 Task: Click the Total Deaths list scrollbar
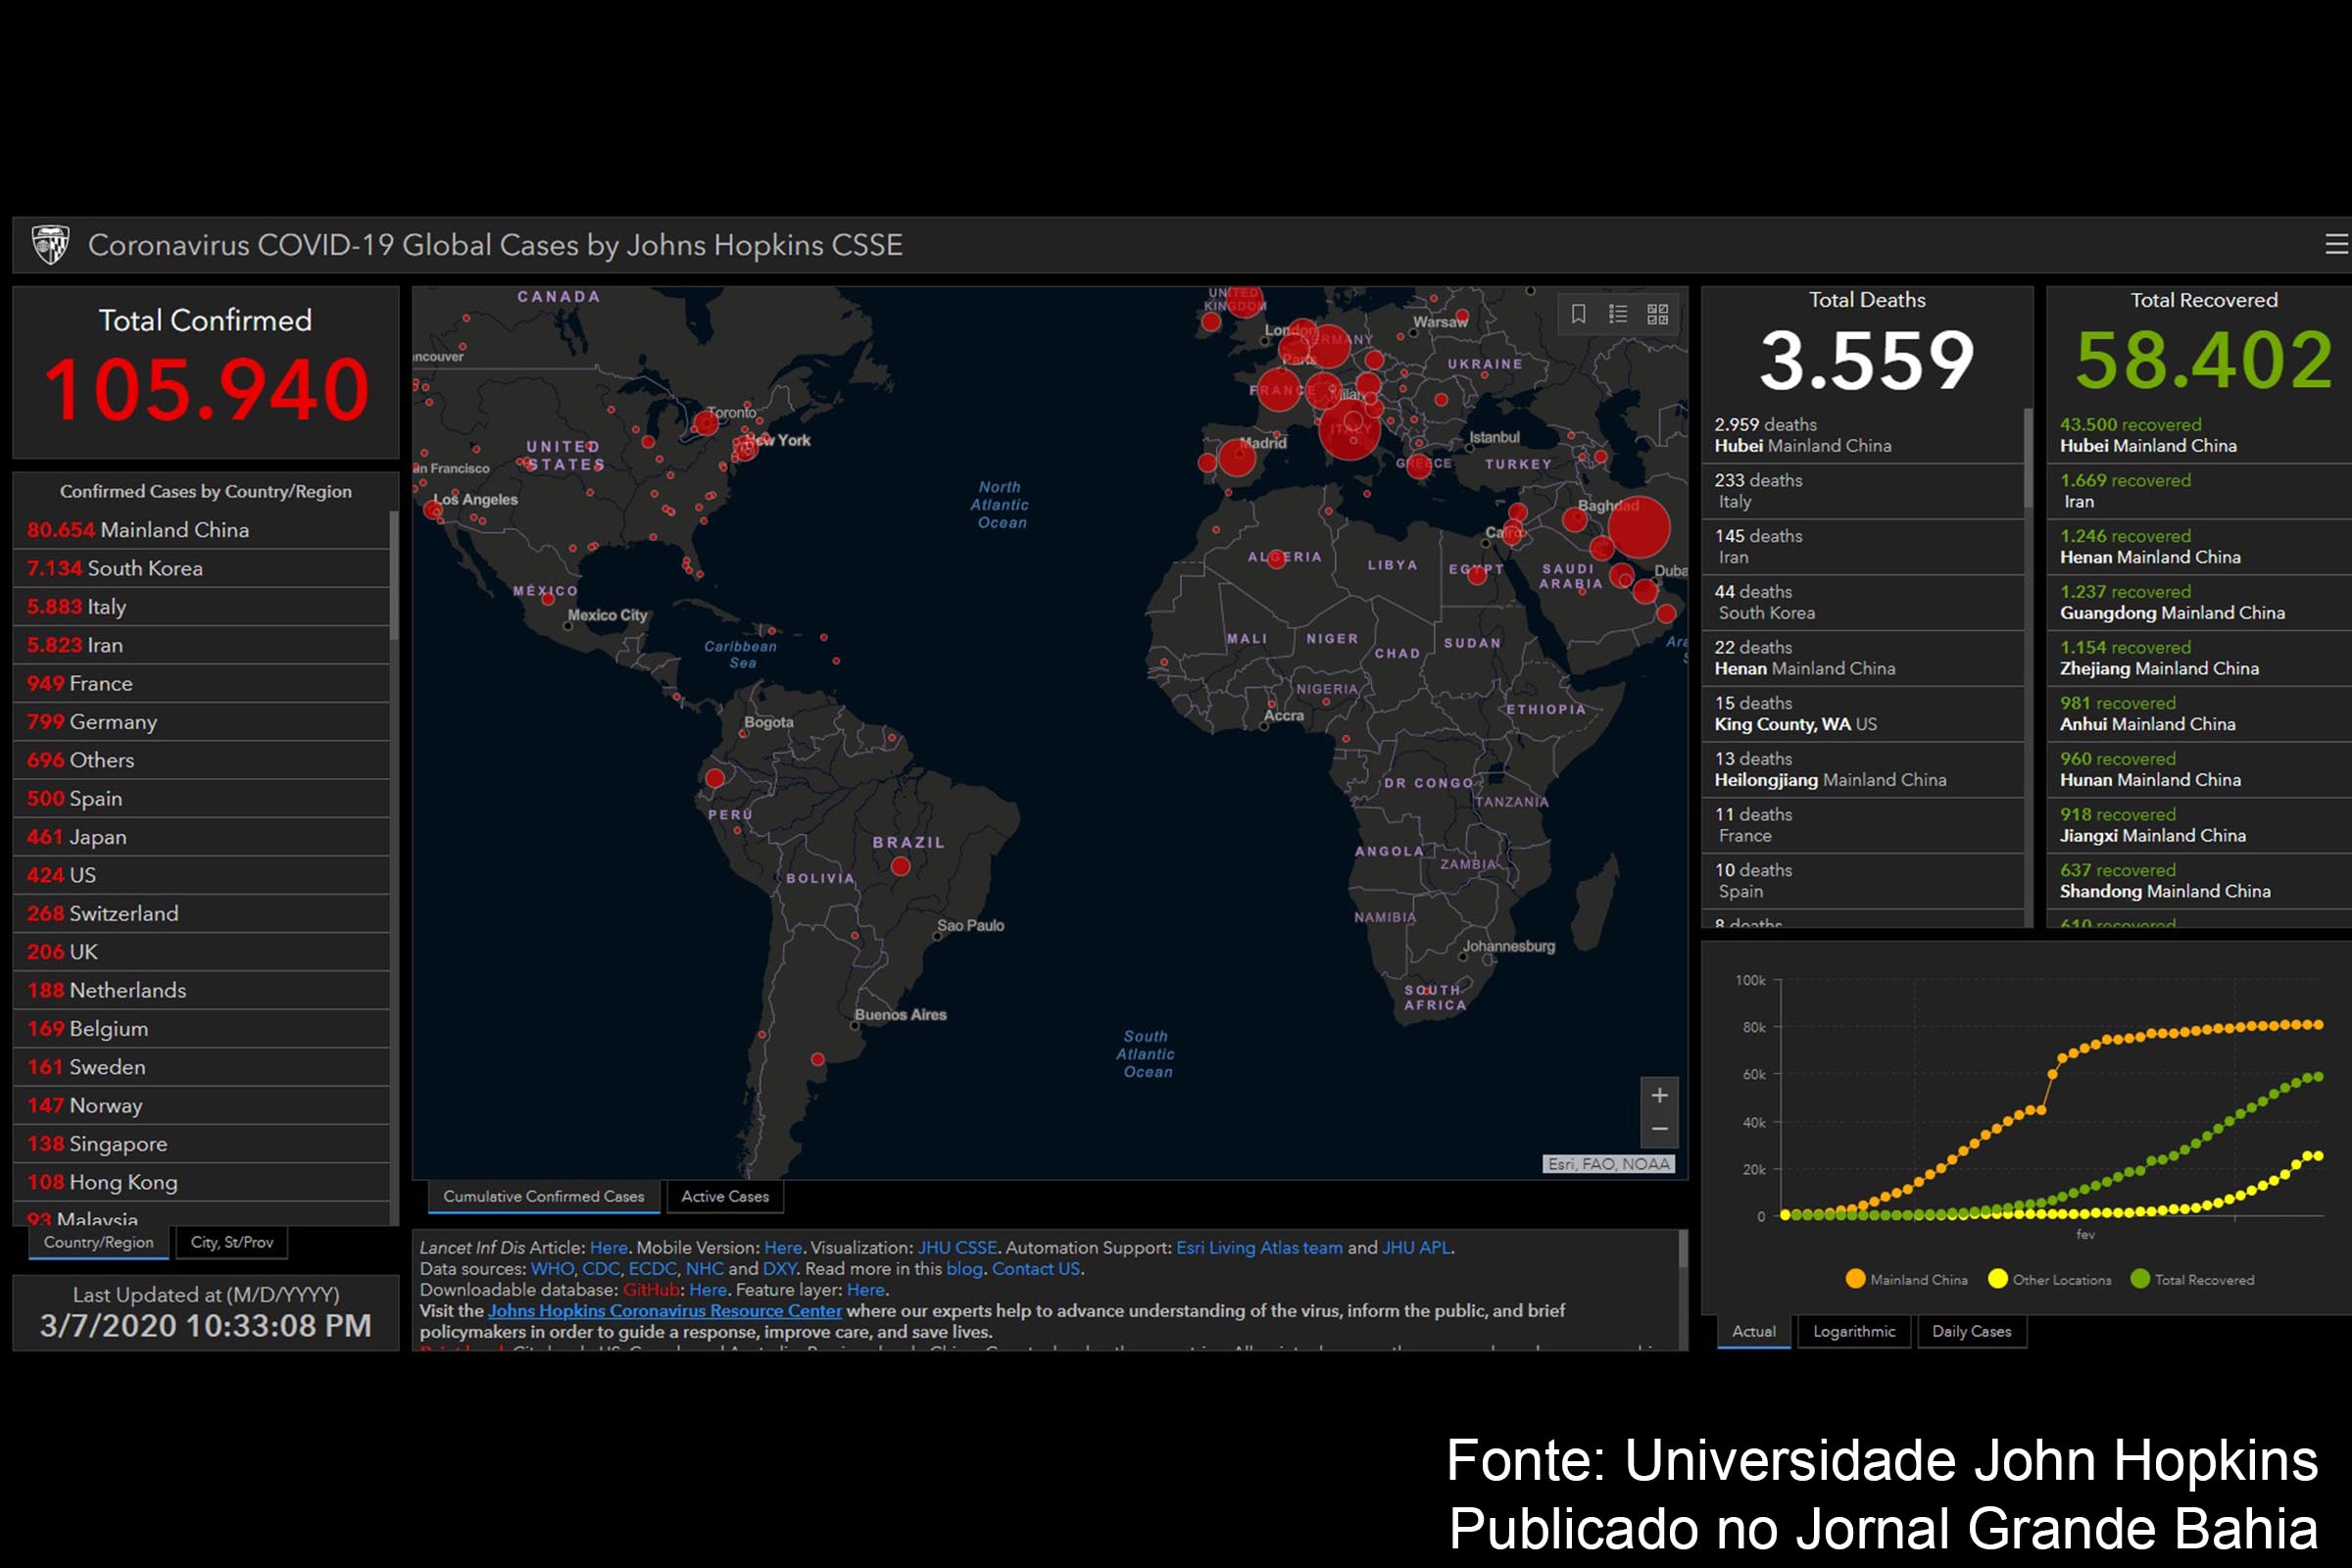2028,458
